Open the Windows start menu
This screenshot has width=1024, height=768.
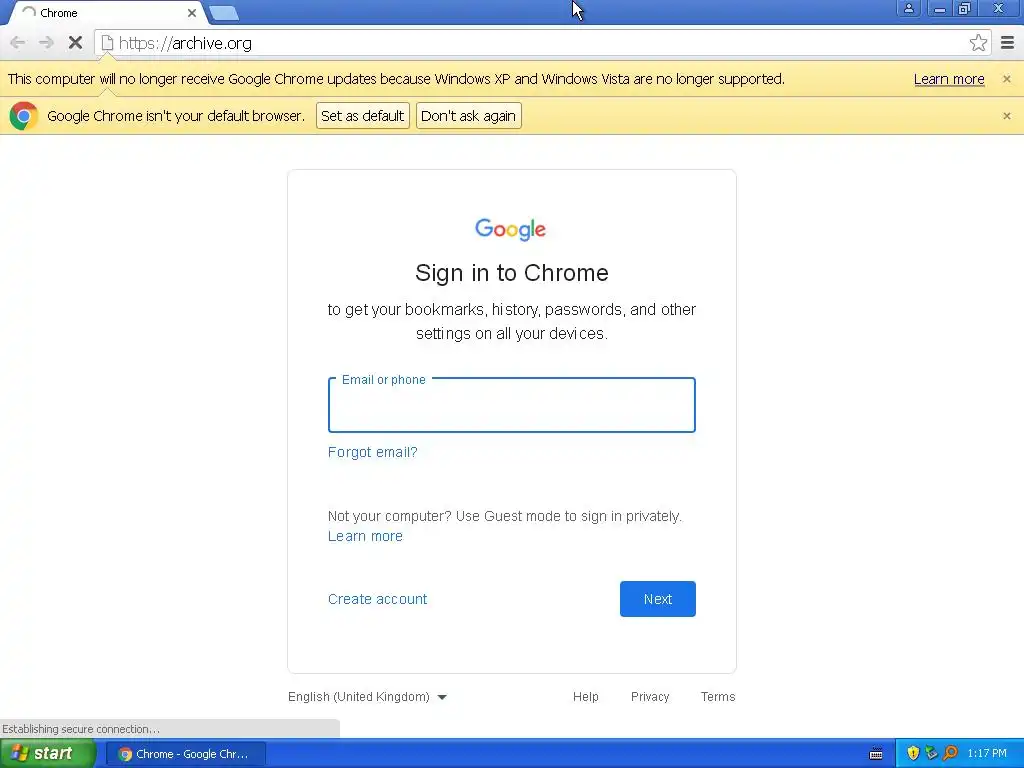[48, 754]
